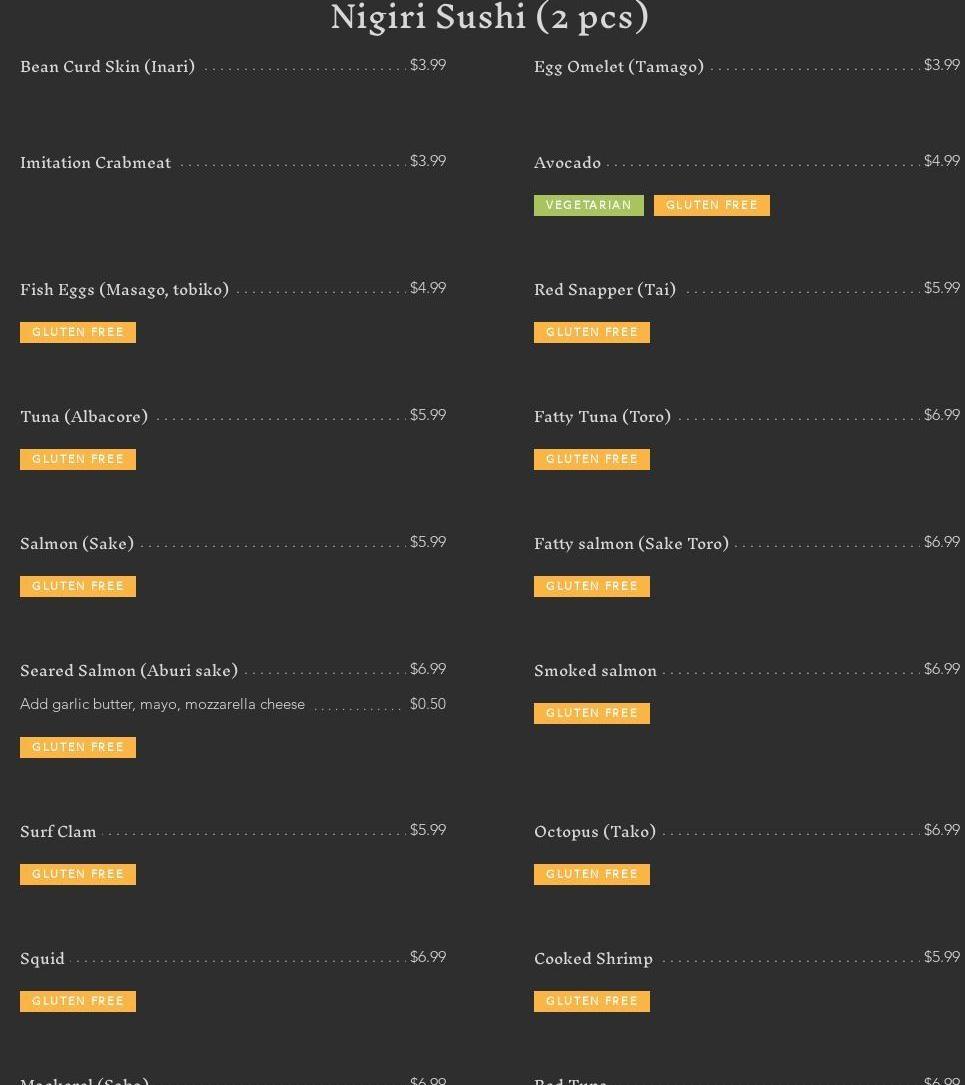
Task: Choose the Fatty Tuna (Toro) item
Action: (602, 417)
